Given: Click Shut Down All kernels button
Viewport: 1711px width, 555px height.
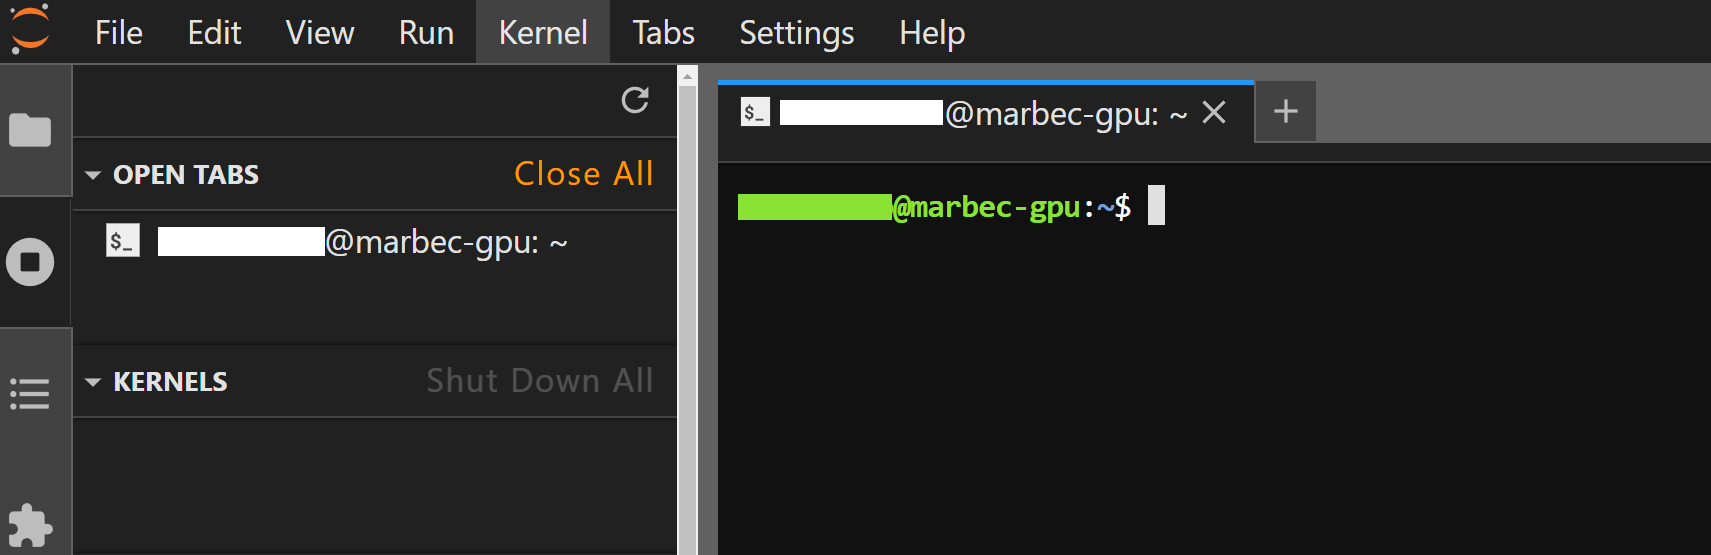Looking at the screenshot, I should point(539,381).
